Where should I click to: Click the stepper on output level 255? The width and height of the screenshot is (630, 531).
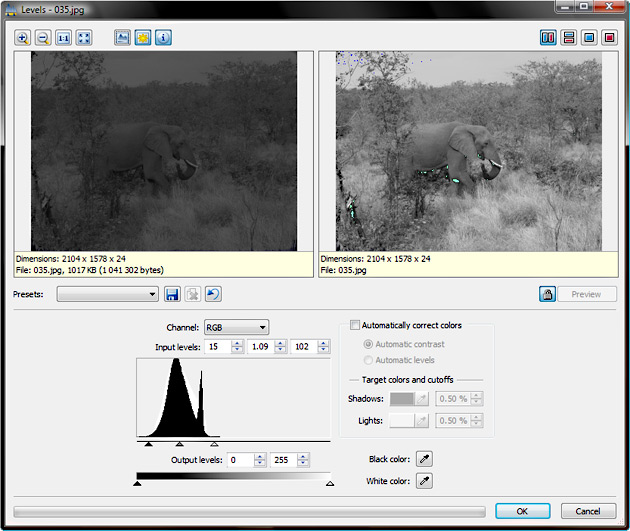pyautogui.click(x=303, y=460)
